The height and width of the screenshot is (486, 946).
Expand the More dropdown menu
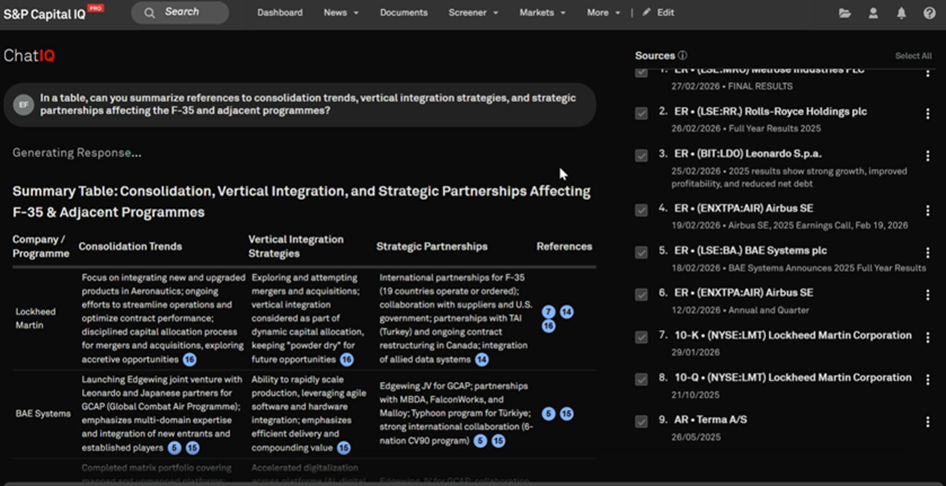[x=604, y=12]
